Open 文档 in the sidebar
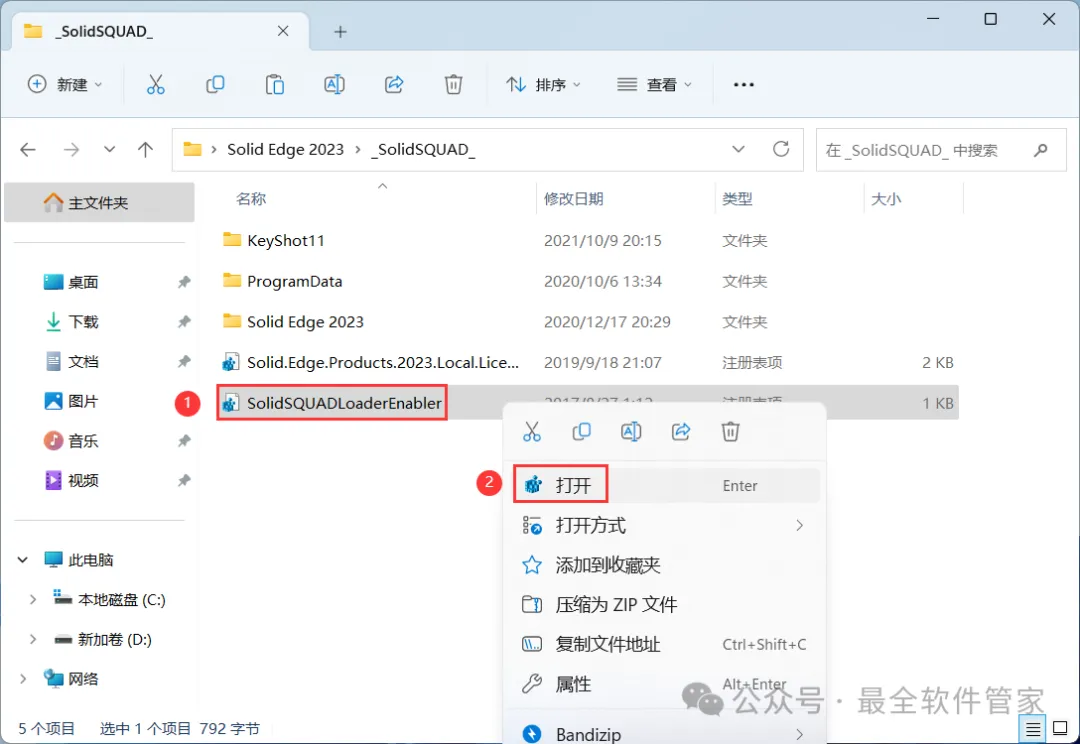 pyautogui.click(x=83, y=362)
